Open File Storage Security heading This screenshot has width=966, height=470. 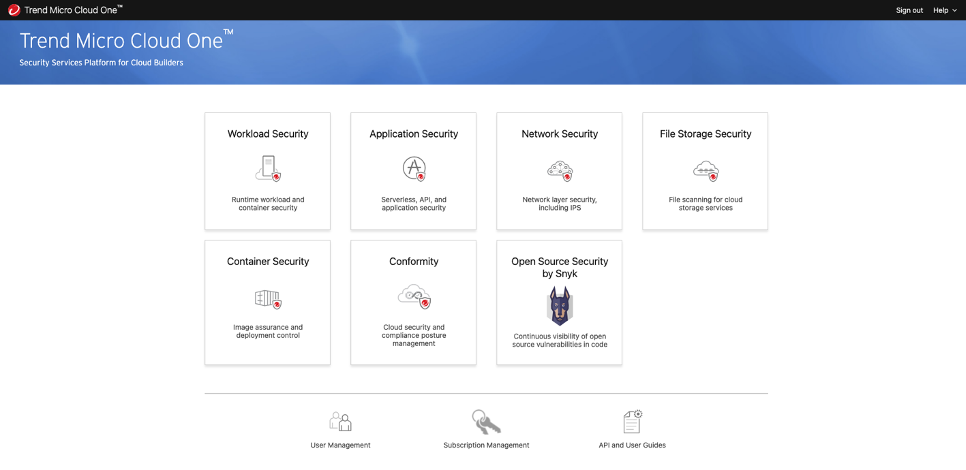point(706,134)
